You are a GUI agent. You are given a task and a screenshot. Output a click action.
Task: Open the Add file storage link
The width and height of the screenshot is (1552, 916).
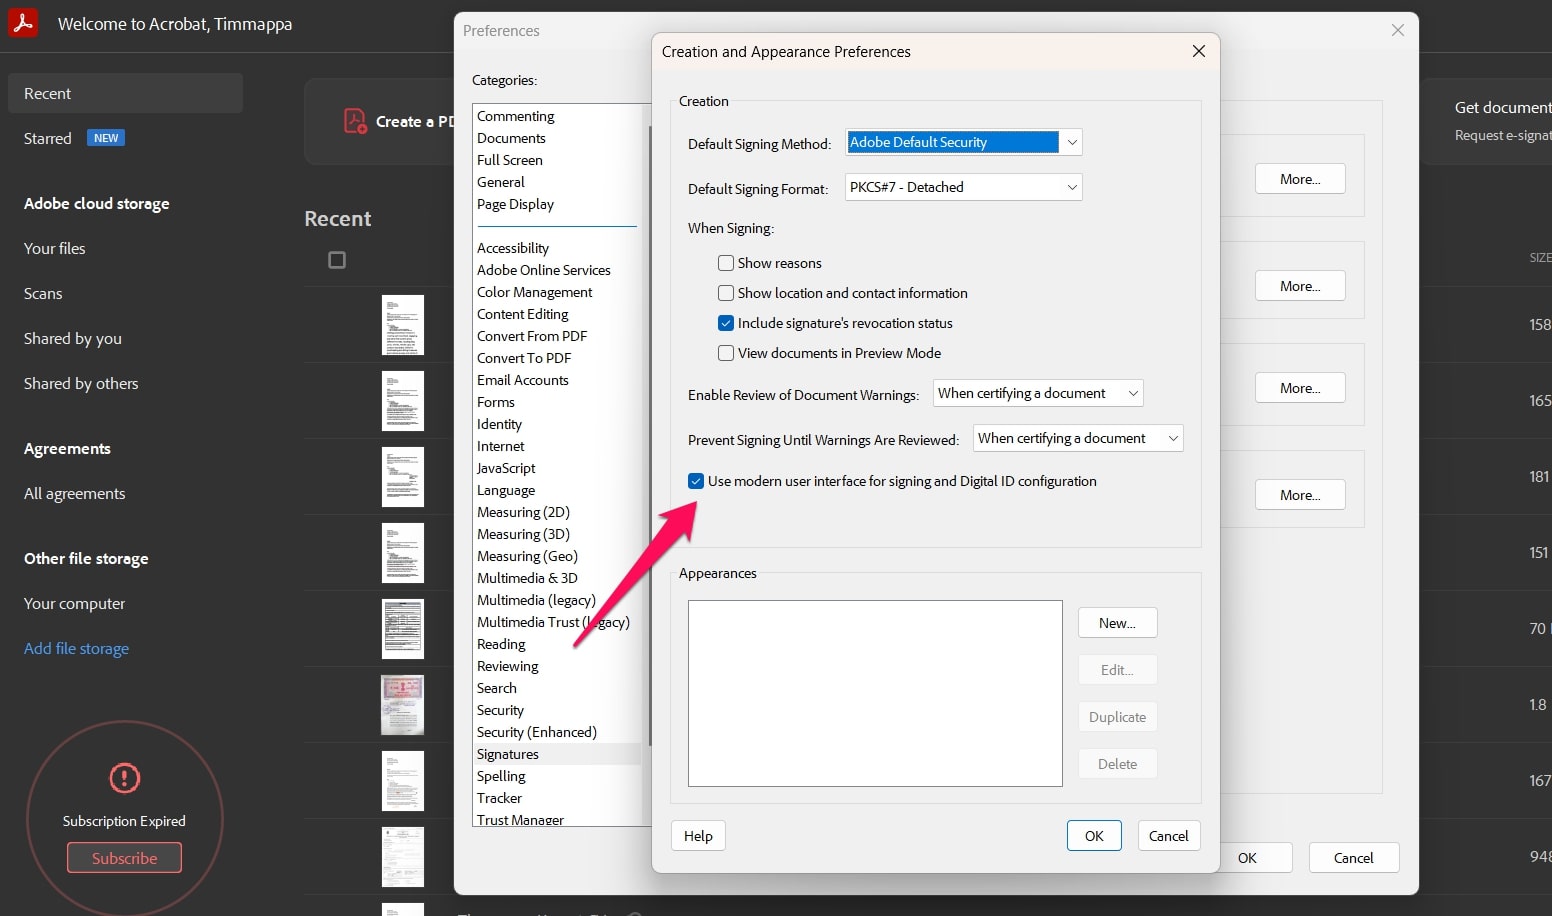(x=76, y=648)
